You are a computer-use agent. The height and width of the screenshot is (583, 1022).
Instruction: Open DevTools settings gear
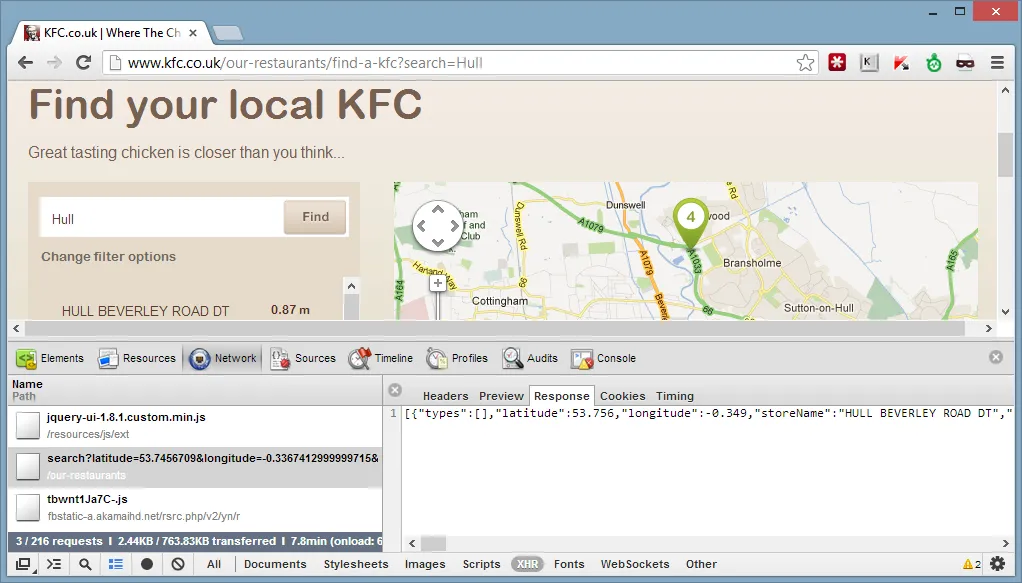click(997, 564)
